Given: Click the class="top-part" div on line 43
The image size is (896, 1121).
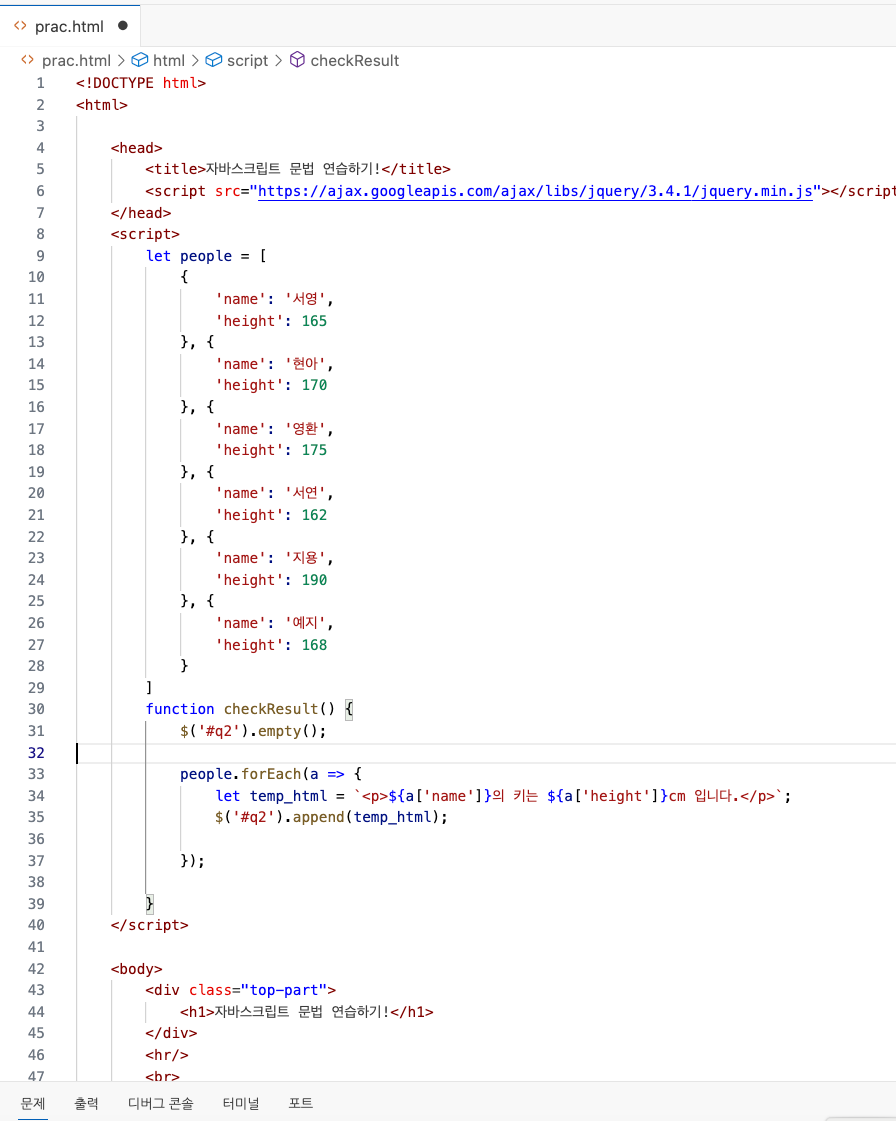Looking at the screenshot, I should (x=240, y=990).
